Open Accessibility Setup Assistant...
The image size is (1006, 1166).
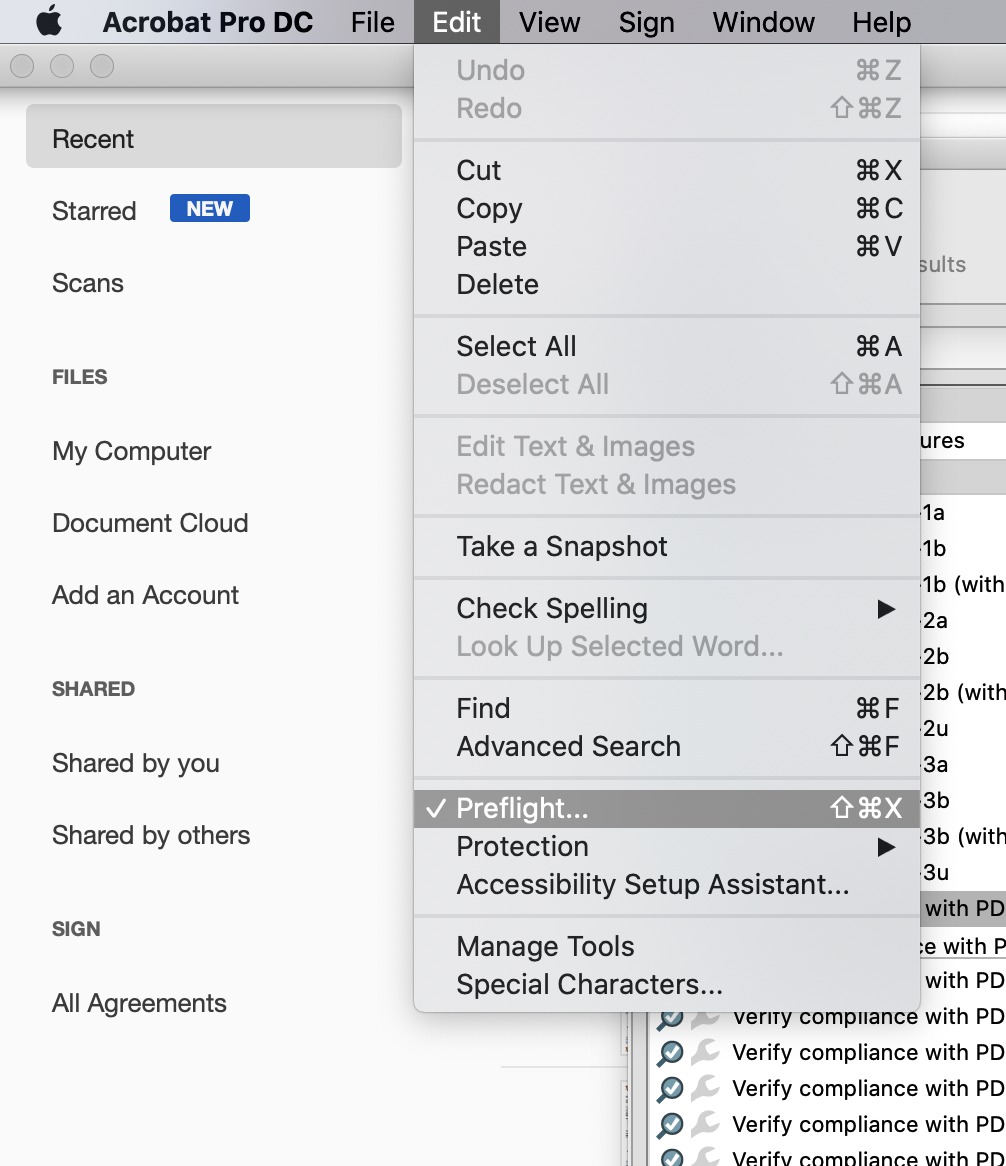pos(667,884)
